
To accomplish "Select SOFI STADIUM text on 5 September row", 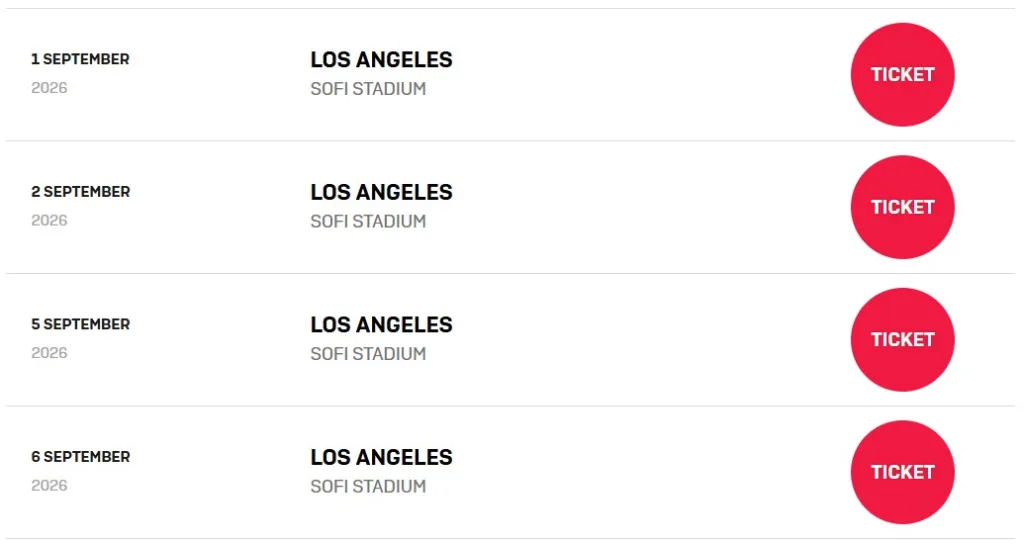I will pos(368,354).
